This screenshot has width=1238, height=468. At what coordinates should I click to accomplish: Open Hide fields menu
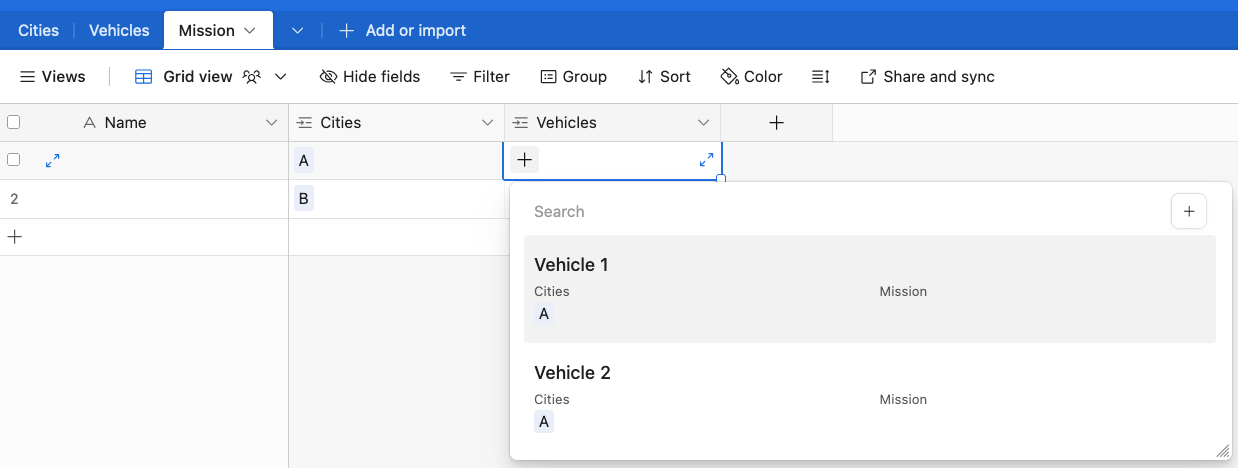coord(370,76)
